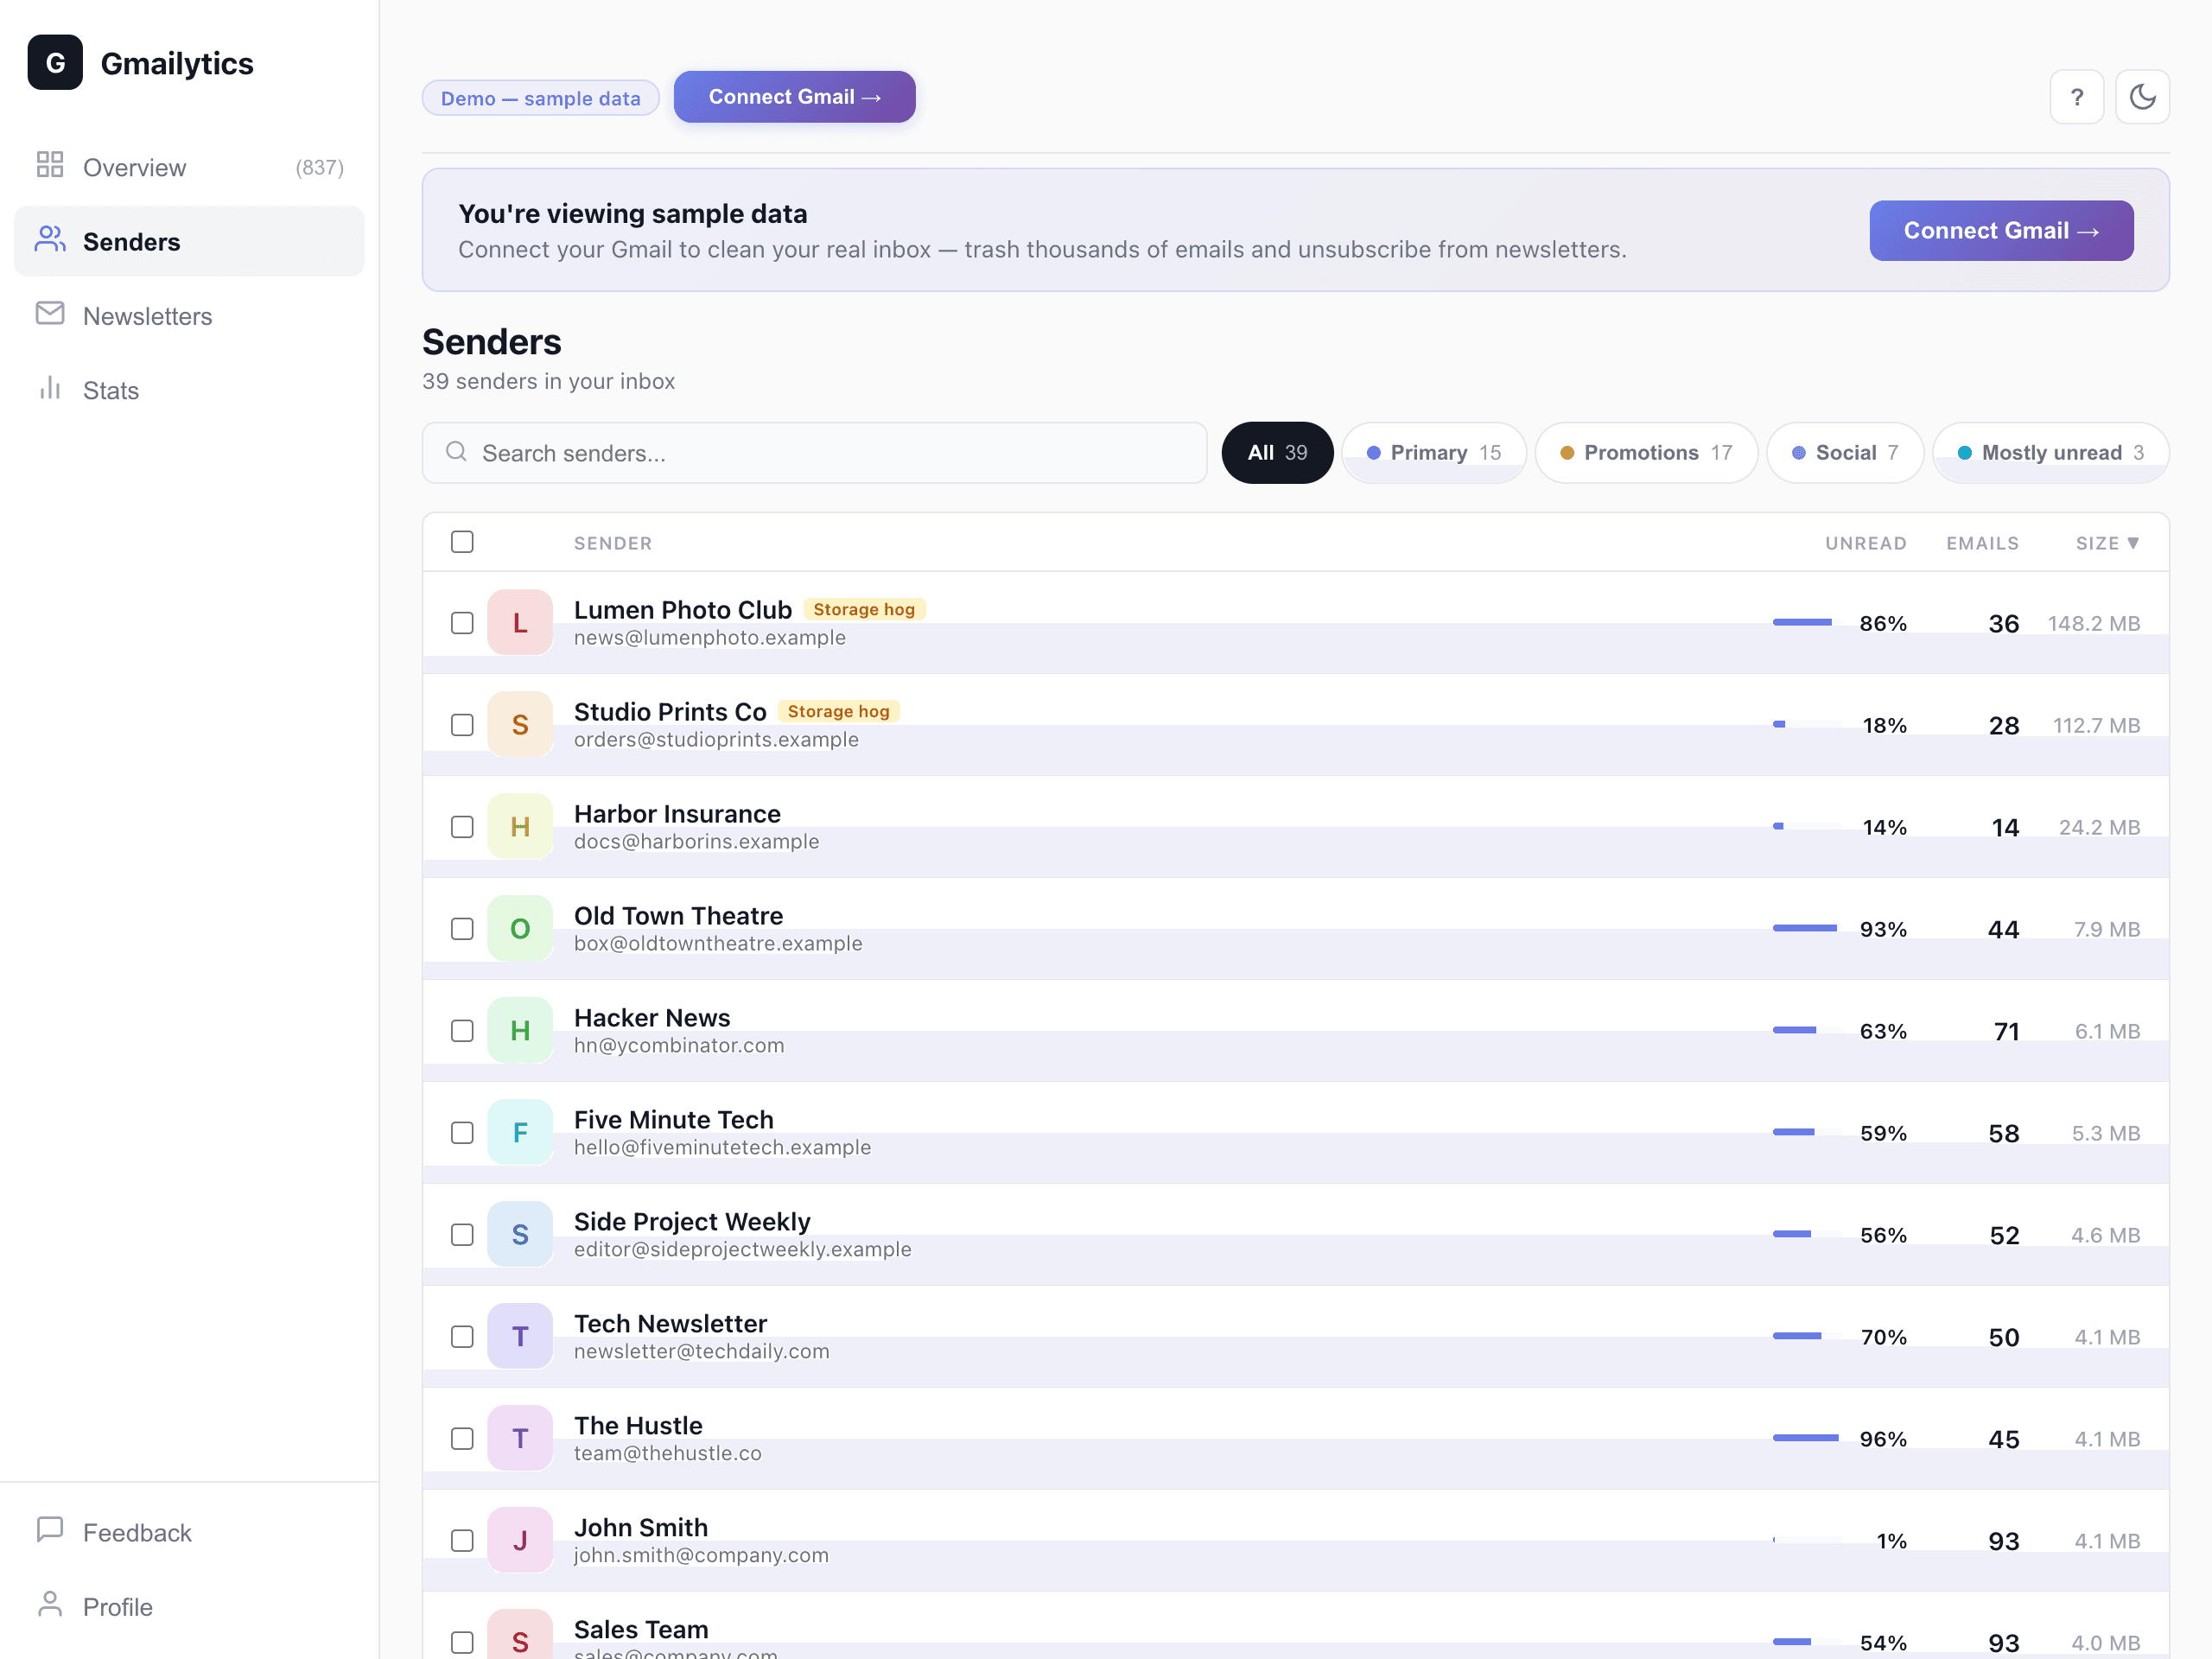Check the Studio Prints Co row checkbox
Image resolution: width=2212 pixels, height=1659 pixels.
point(462,725)
